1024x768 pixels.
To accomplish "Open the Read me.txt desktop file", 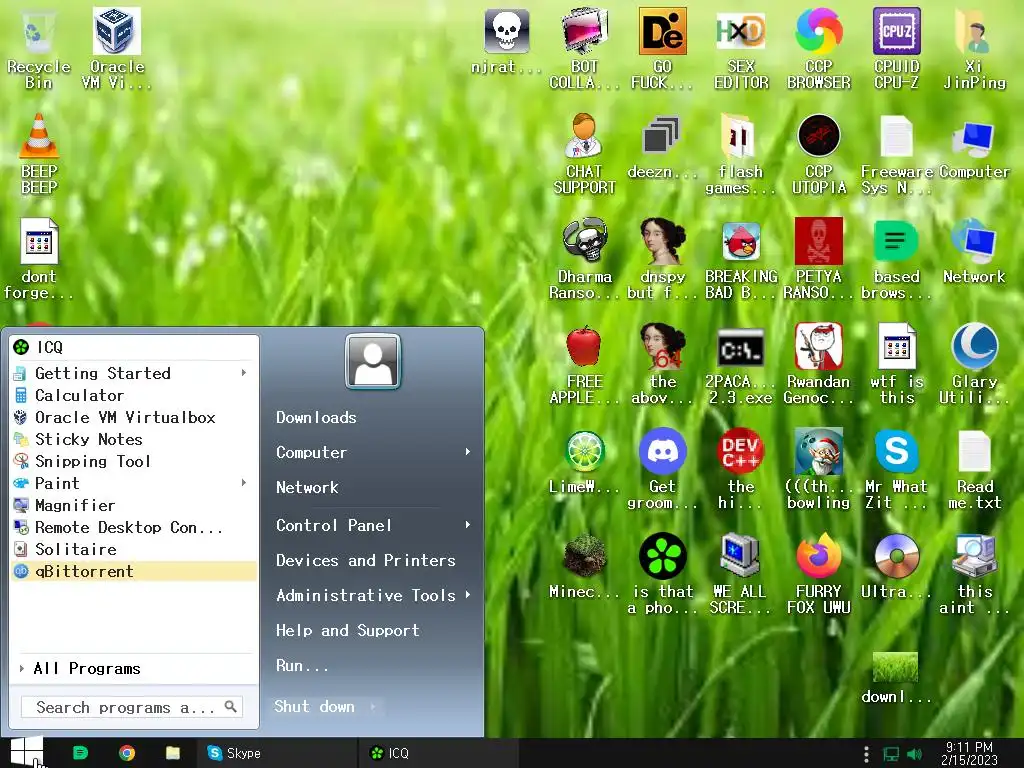I will 974,451.
